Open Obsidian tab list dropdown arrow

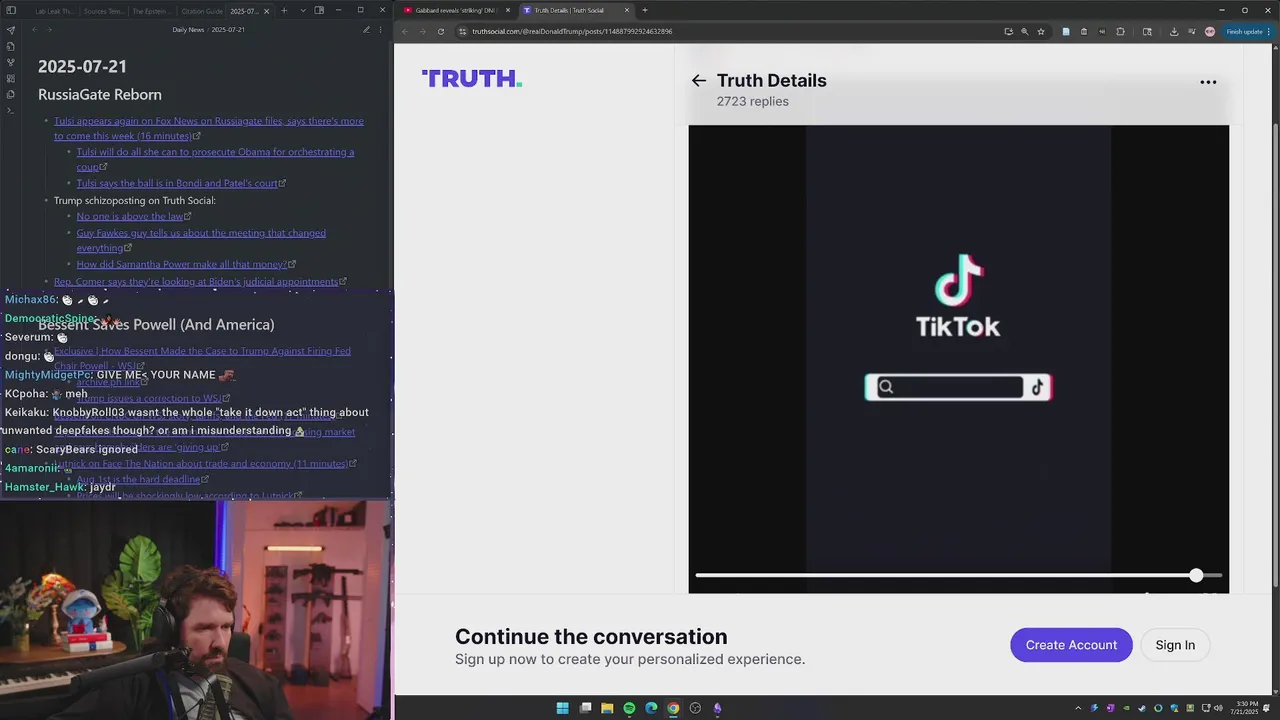click(302, 10)
